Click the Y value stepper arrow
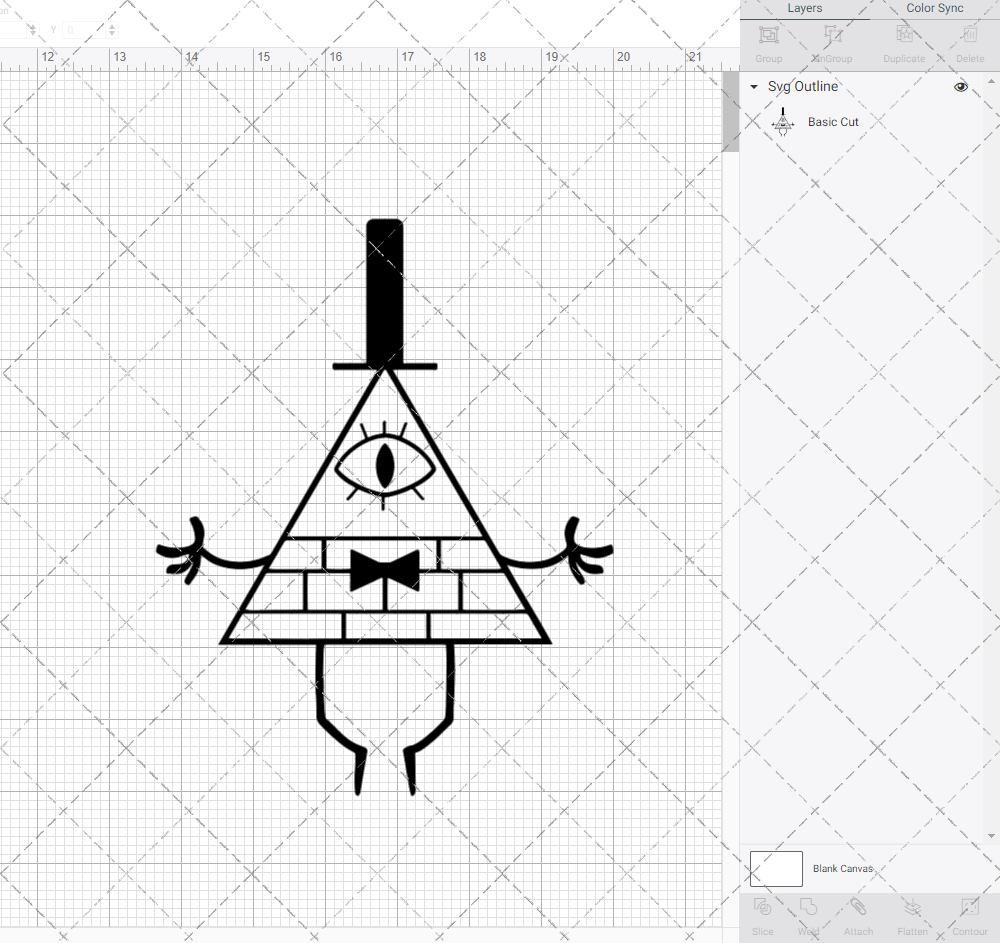Screen dimensions: 1000x943 click(x=111, y=29)
